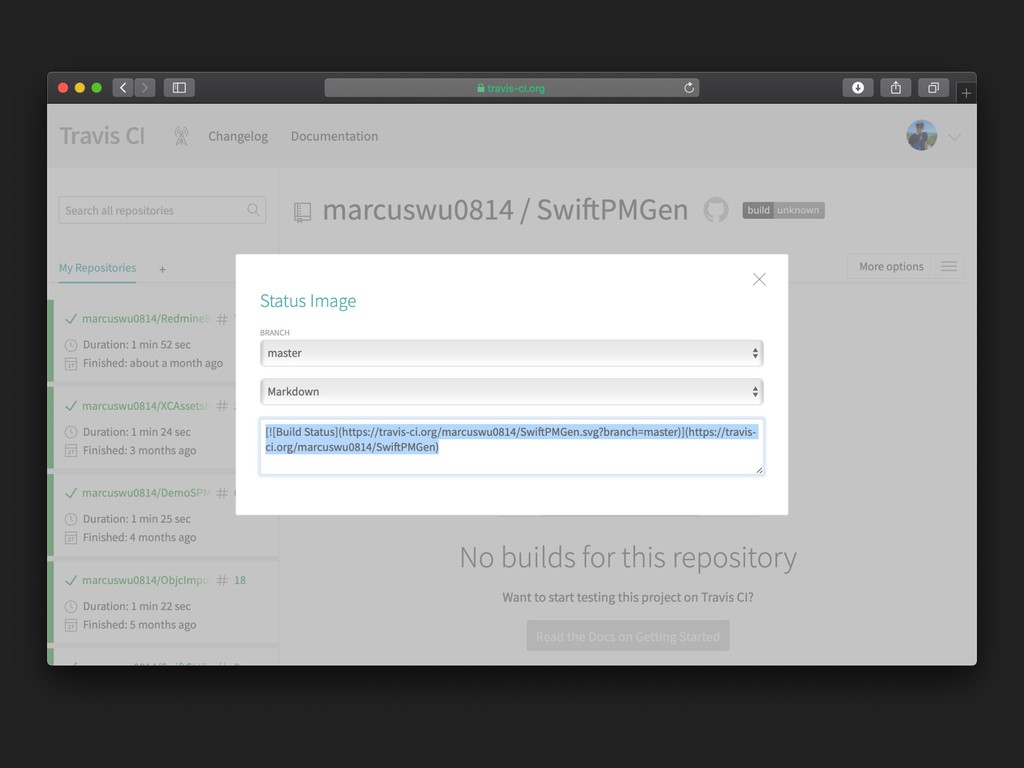Click the green passed checkmark for XCAssets repo
1024x768 pixels.
[71, 406]
